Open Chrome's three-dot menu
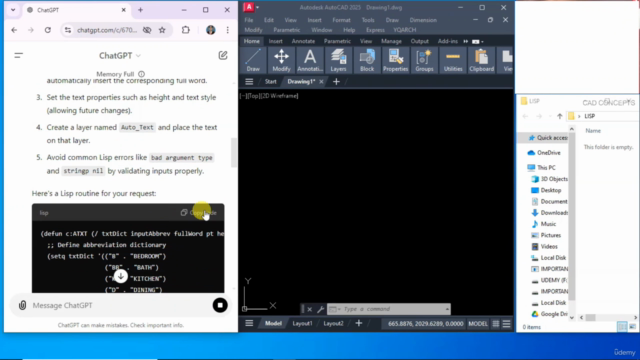This screenshot has width=640, height=360. [x=228, y=30]
